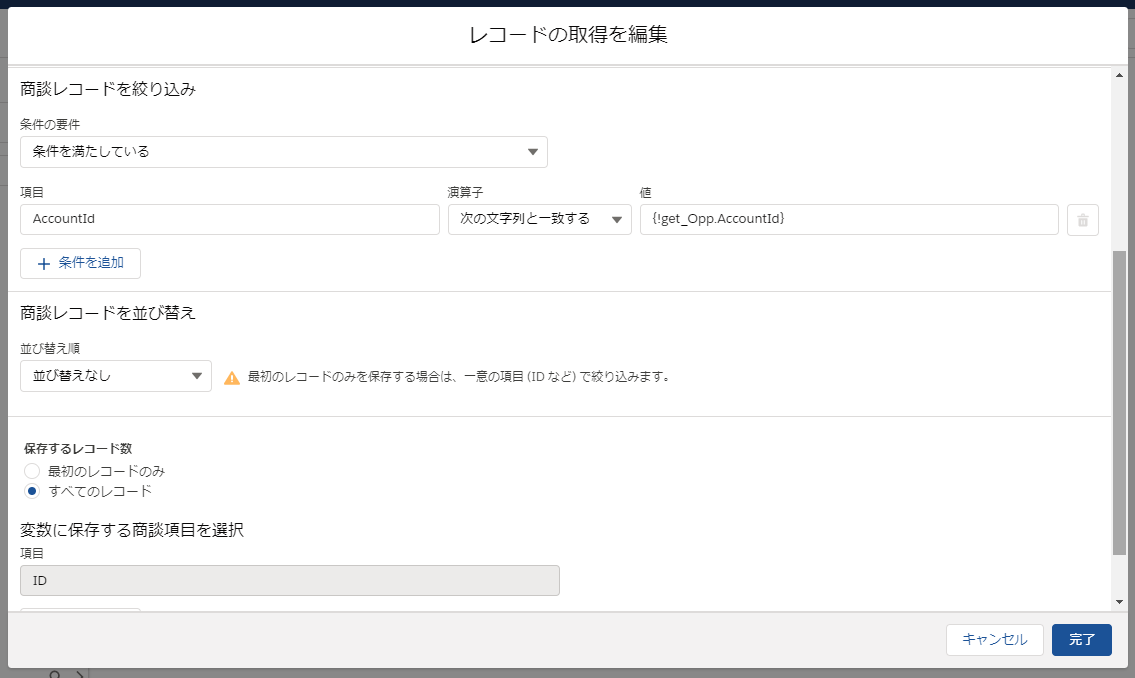This screenshot has height=678, width=1135.
Task: Select すべてのレコード radio button
Action: 31,491
